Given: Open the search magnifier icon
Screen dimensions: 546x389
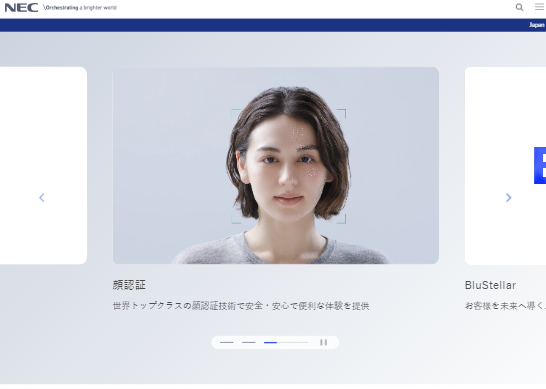Looking at the screenshot, I should pos(520,7).
